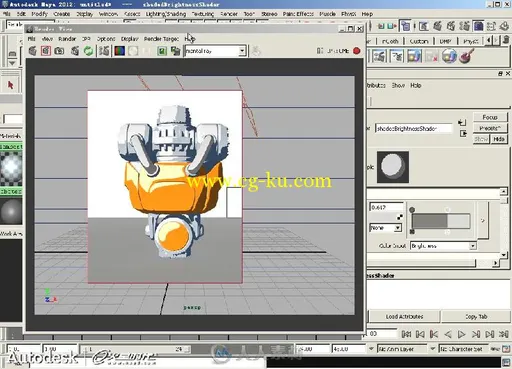This screenshot has height=369, width=512.
Task: Click the second shelf tool icon
Action: [x=396, y=56]
